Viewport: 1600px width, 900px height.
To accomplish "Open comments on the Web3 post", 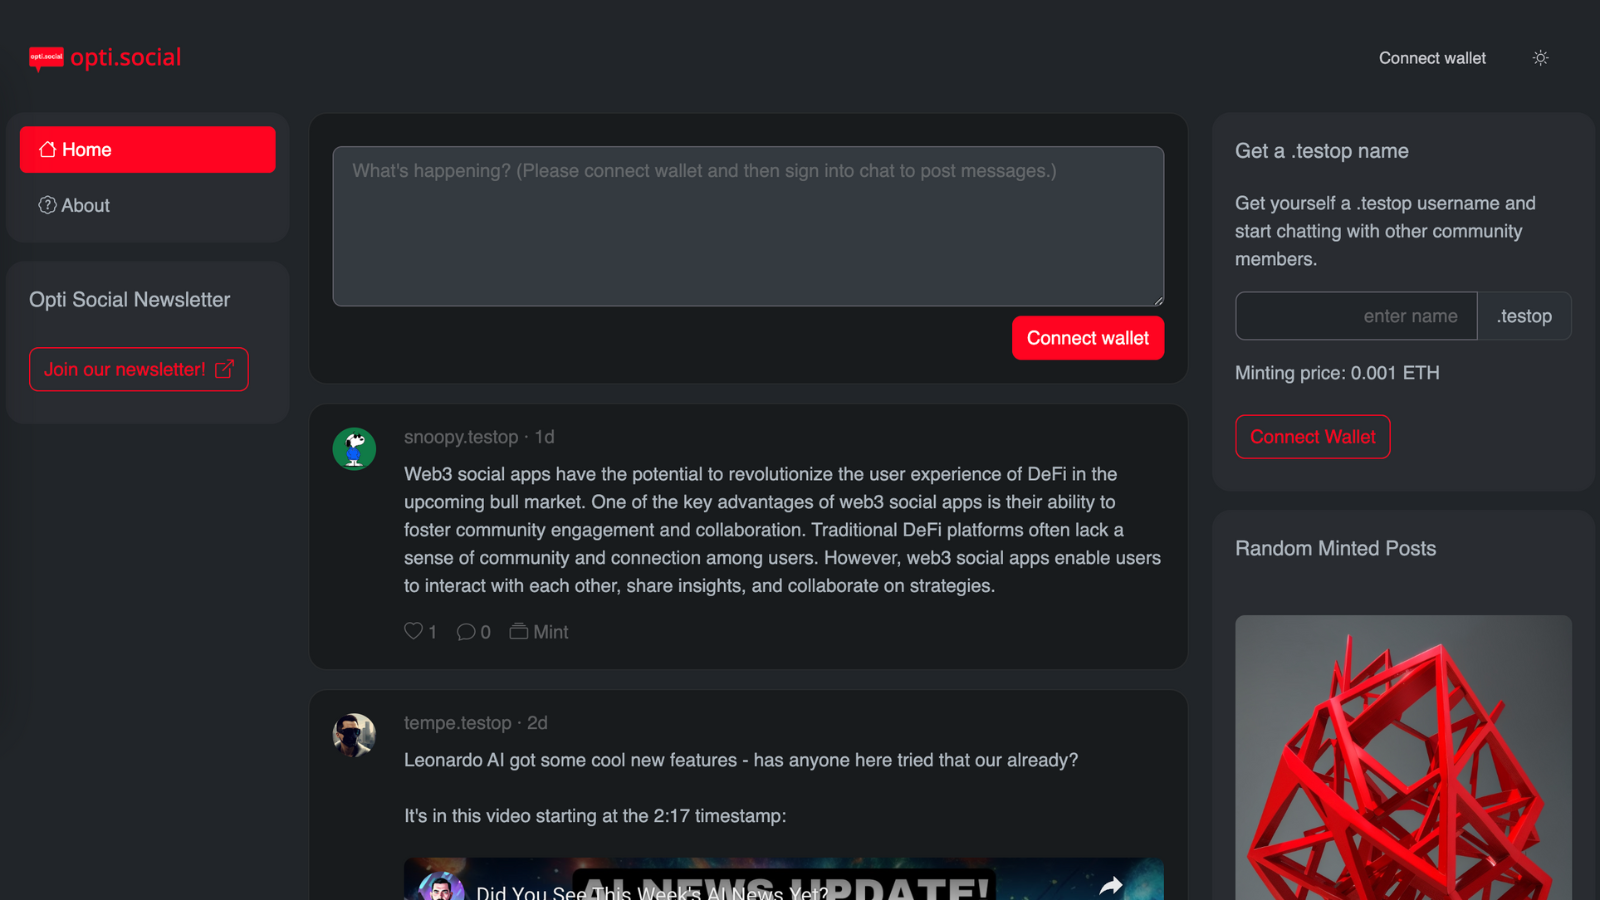I will point(467,631).
